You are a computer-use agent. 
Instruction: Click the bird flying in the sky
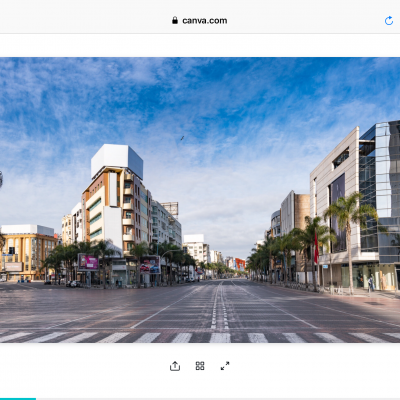[x=182, y=138]
